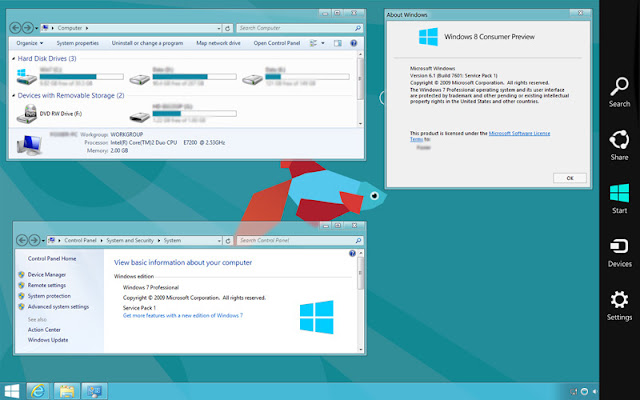Open the Devices charm
The width and height of the screenshot is (640, 400).
(619, 253)
